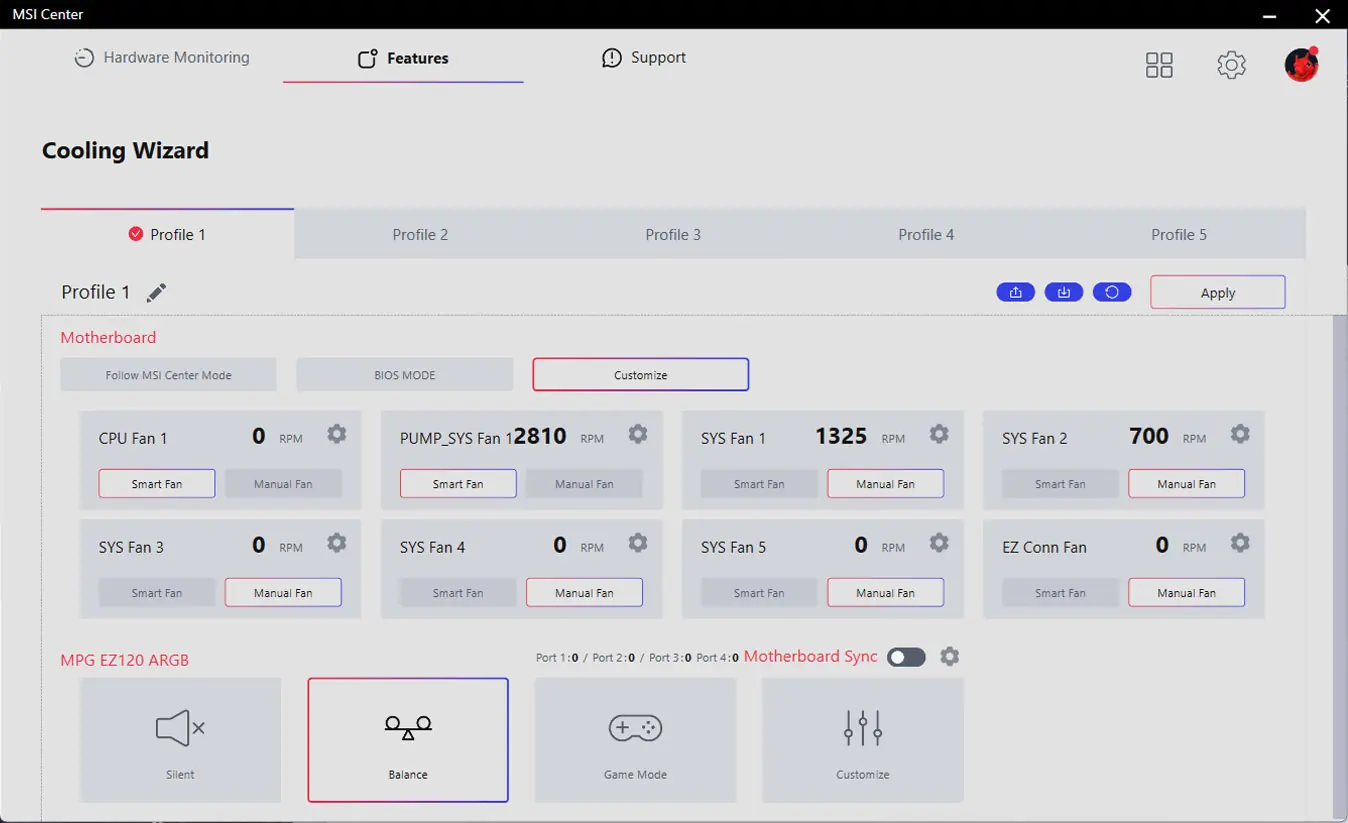Open gear settings beside Motherboard Sync
This screenshot has height=823, width=1348.
point(950,657)
